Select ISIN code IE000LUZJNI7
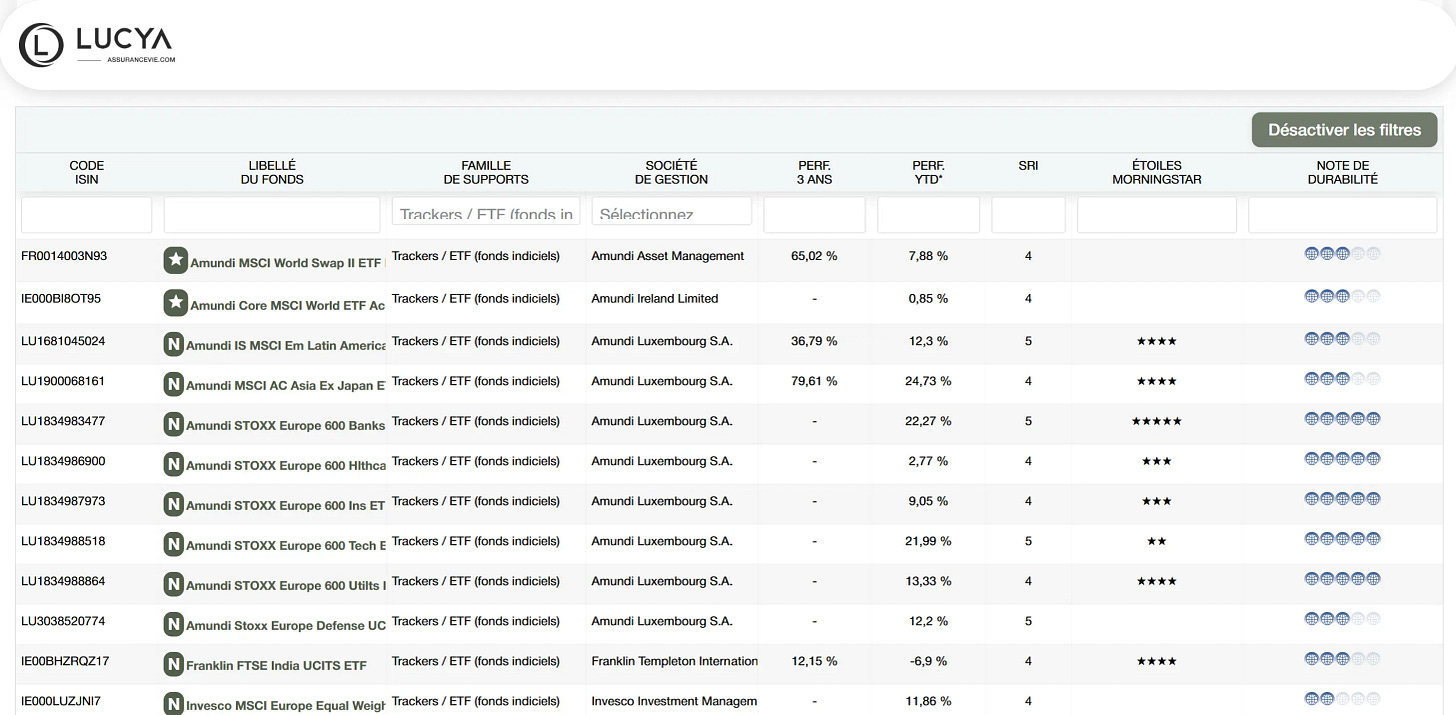 click(61, 701)
